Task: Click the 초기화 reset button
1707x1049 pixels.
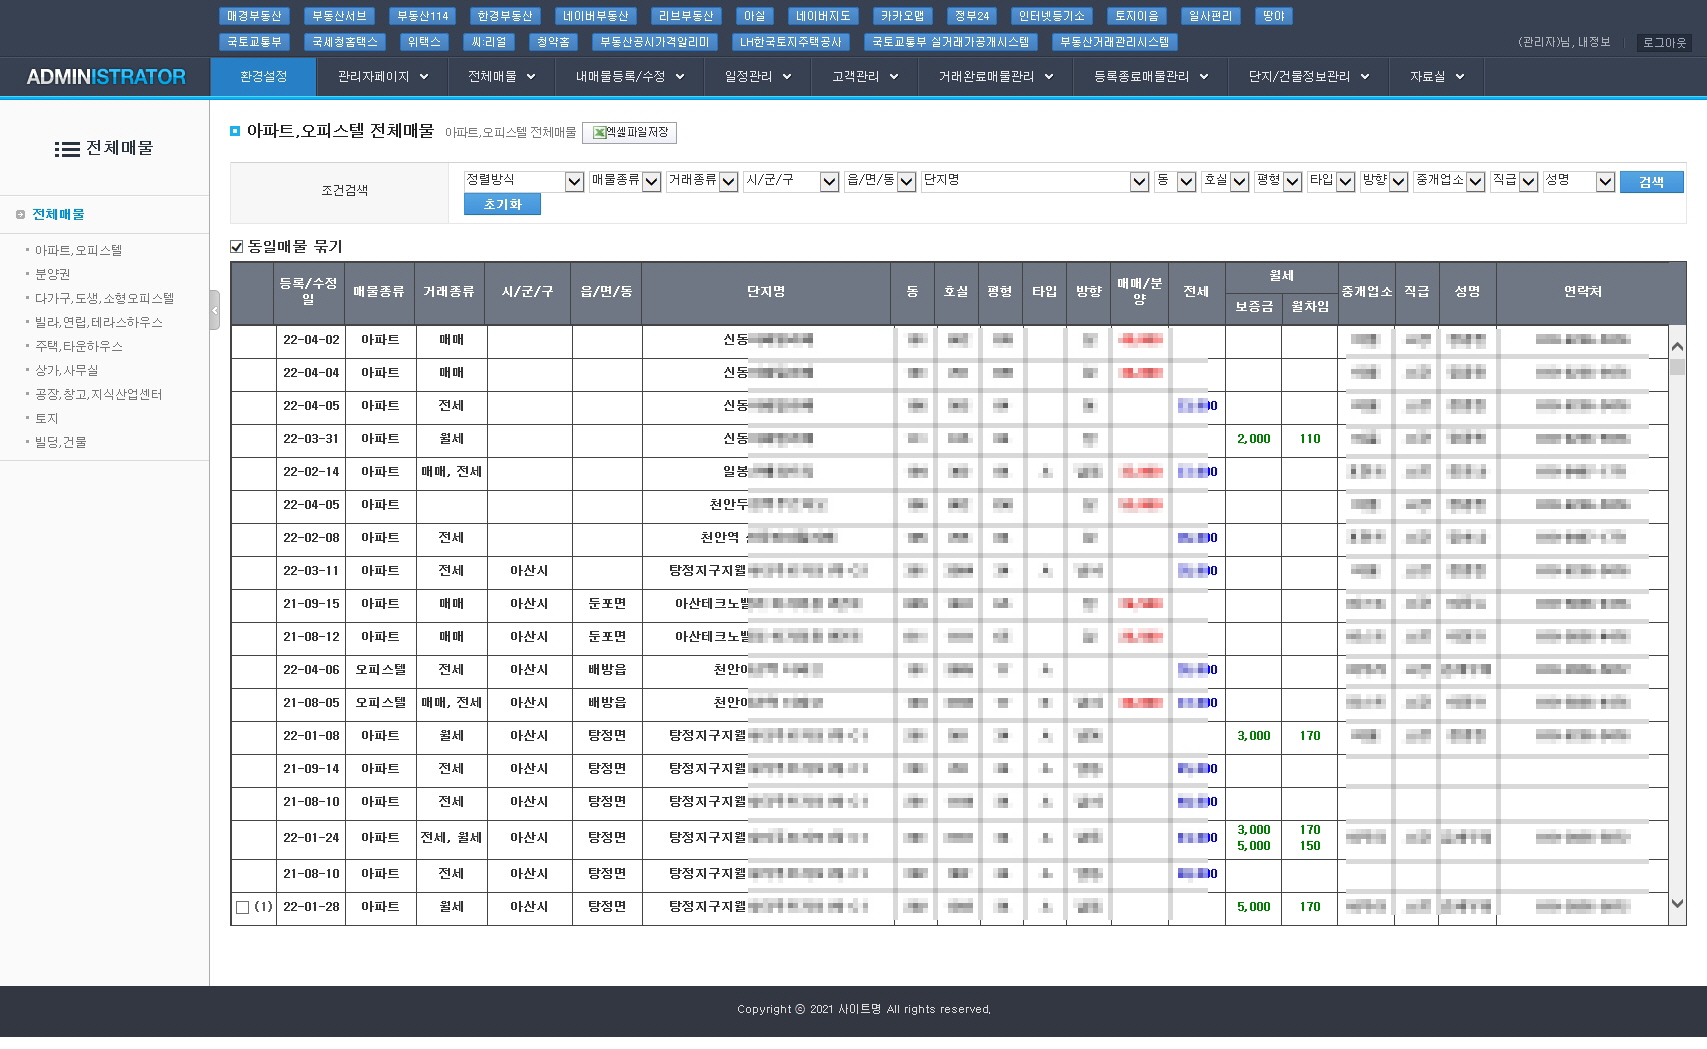Action: pos(502,204)
